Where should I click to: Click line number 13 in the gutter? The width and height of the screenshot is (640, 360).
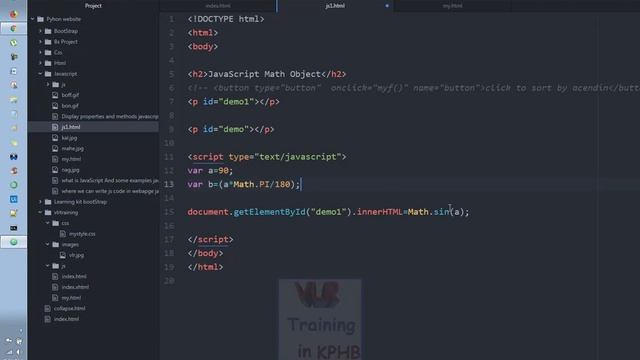[x=169, y=184]
